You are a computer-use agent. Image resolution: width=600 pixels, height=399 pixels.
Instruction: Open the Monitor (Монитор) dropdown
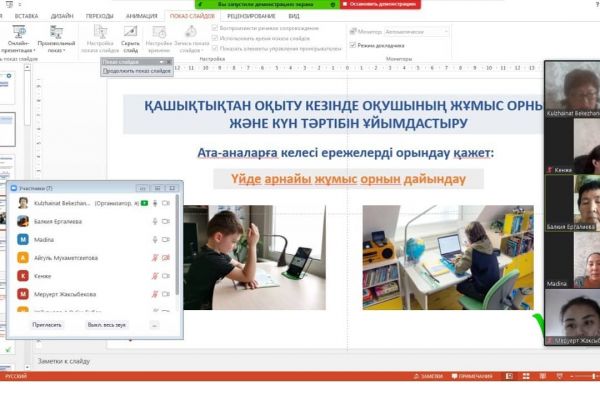click(x=416, y=32)
